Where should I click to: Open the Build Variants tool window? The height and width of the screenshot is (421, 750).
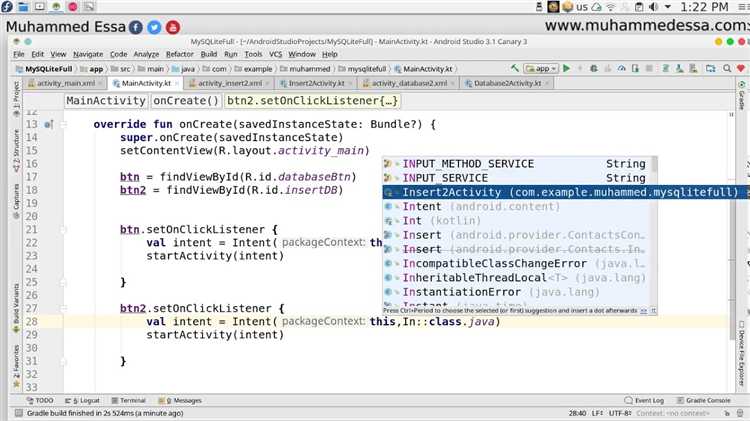click(16, 308)
